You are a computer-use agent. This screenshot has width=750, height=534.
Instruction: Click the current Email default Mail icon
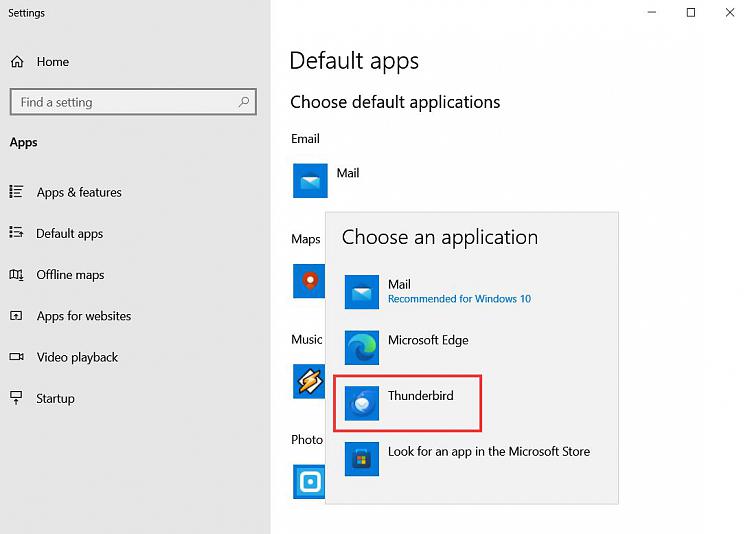pyautogui.click(x=310, y=181)
